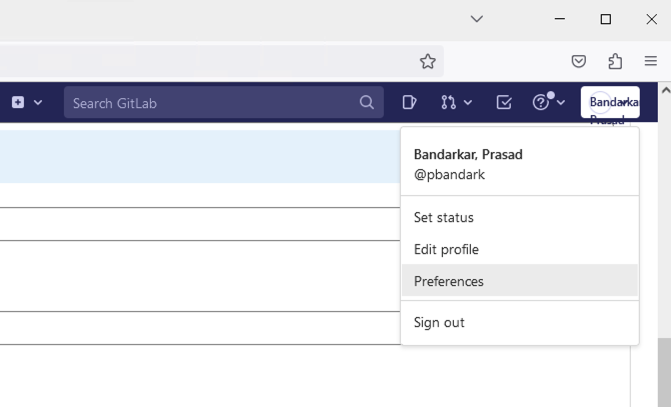671x407 pixels.
Task: Click the user avatar in the navbar
Action: [610, 102]
